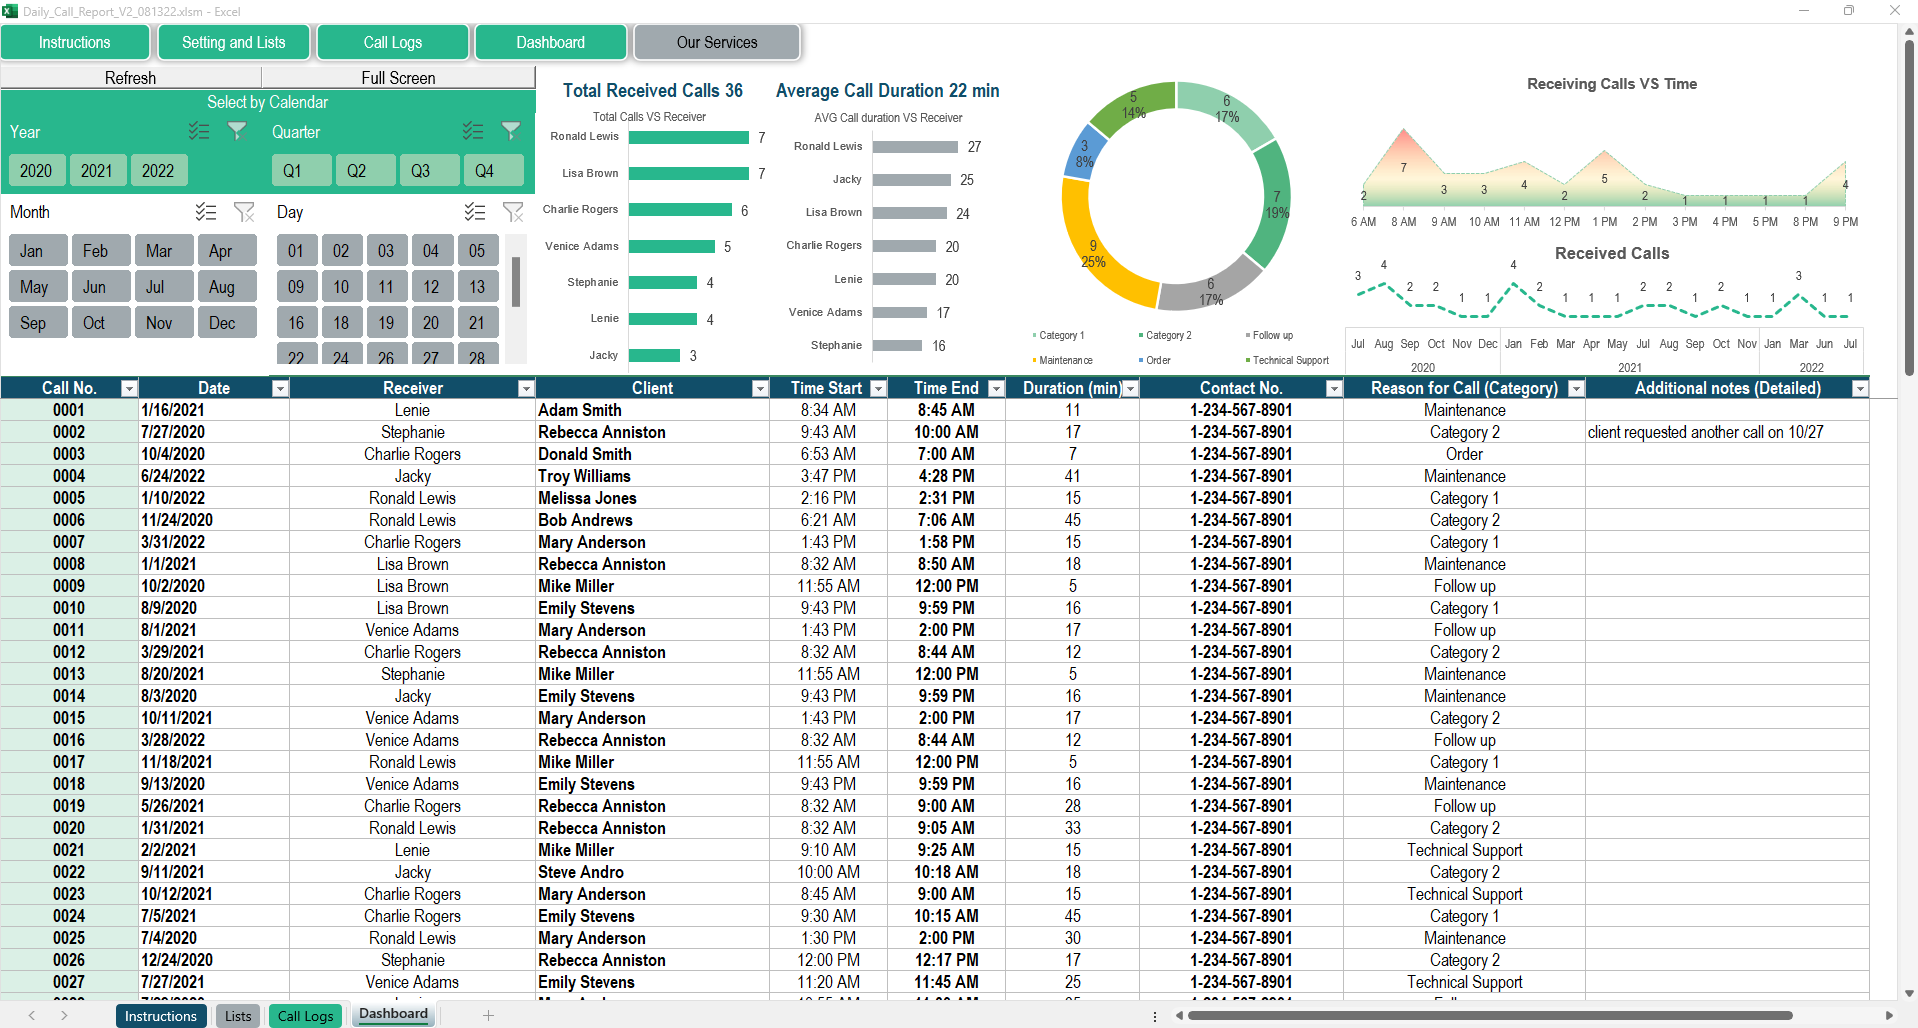Clear the Month slicer filter icon
1918x1028 pixels.
pos(244,212)
